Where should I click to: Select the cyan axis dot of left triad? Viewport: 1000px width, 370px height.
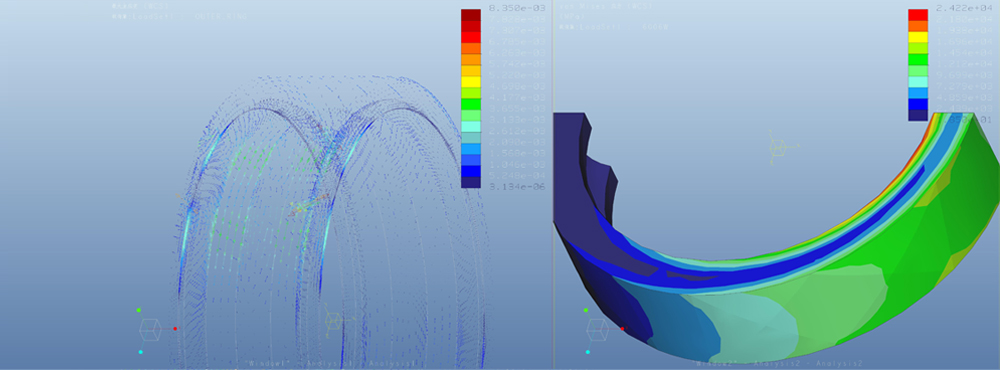coord(140,352)
